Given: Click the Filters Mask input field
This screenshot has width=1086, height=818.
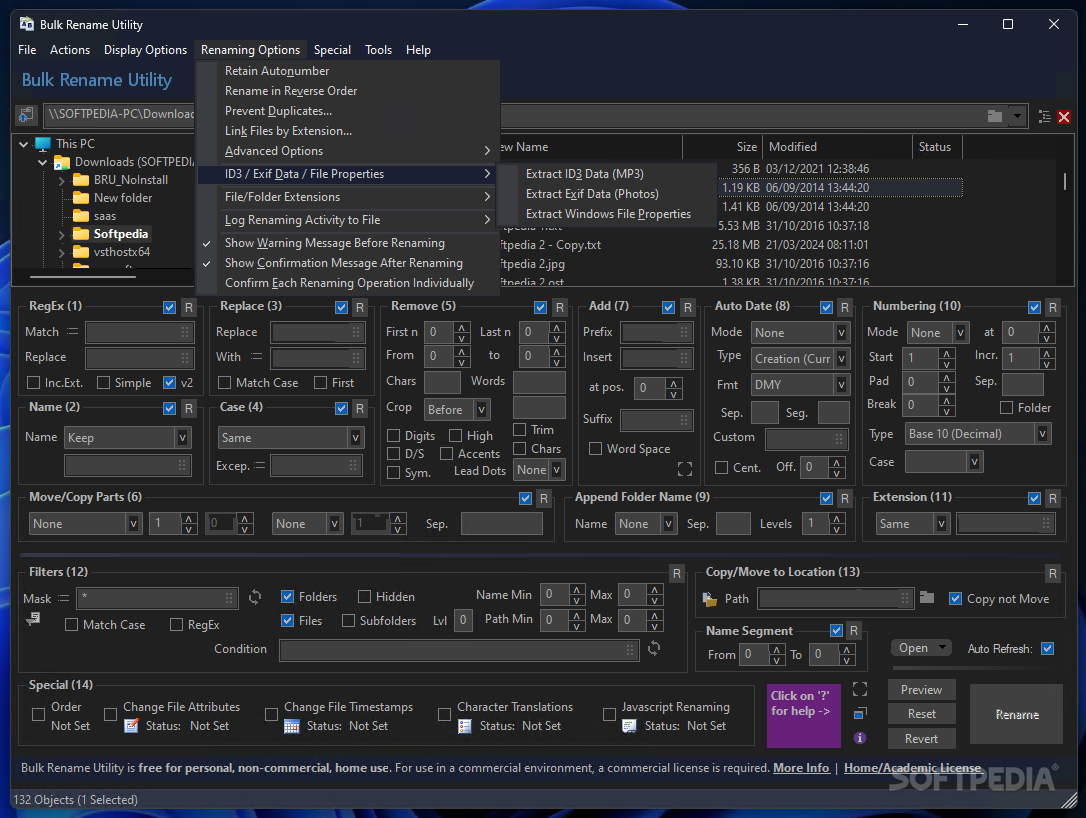Looking at the screenshot, I should 159,598.
